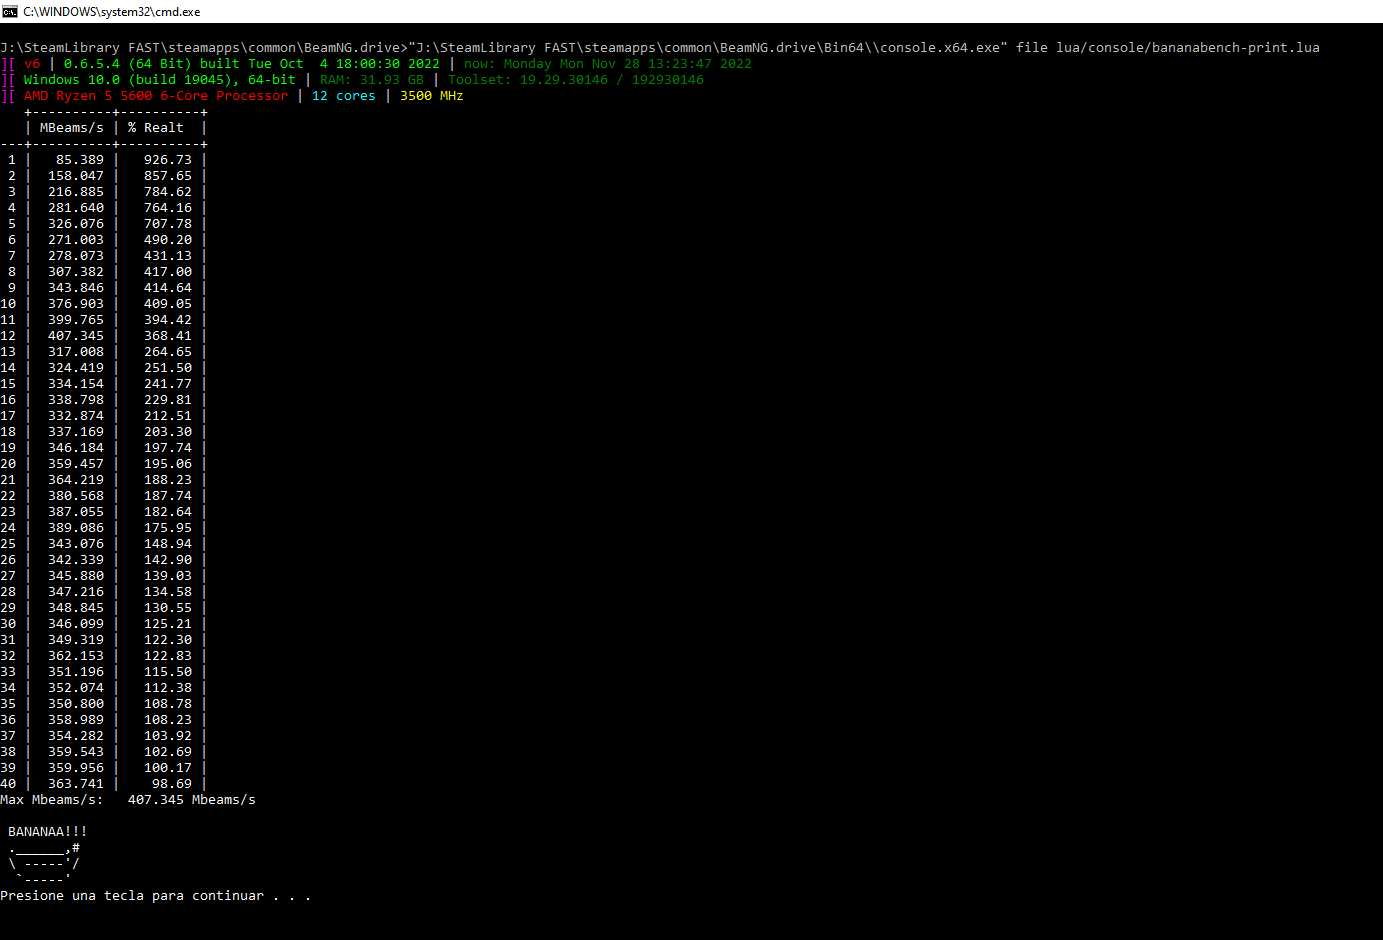Image resolution: width=1383 pixels, height=940 pixels.
Task: Click the value 857.65 in row 2
Action: tap(168, 176)
